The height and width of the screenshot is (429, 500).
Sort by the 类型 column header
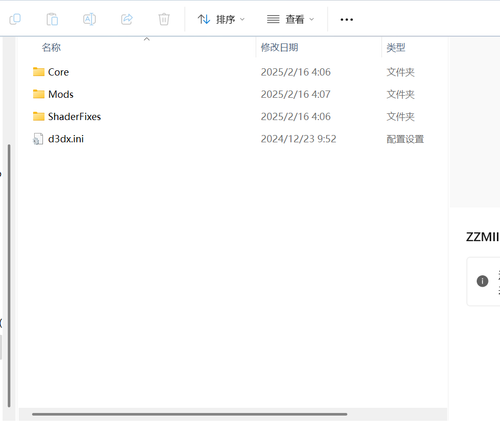click(396, 48)
